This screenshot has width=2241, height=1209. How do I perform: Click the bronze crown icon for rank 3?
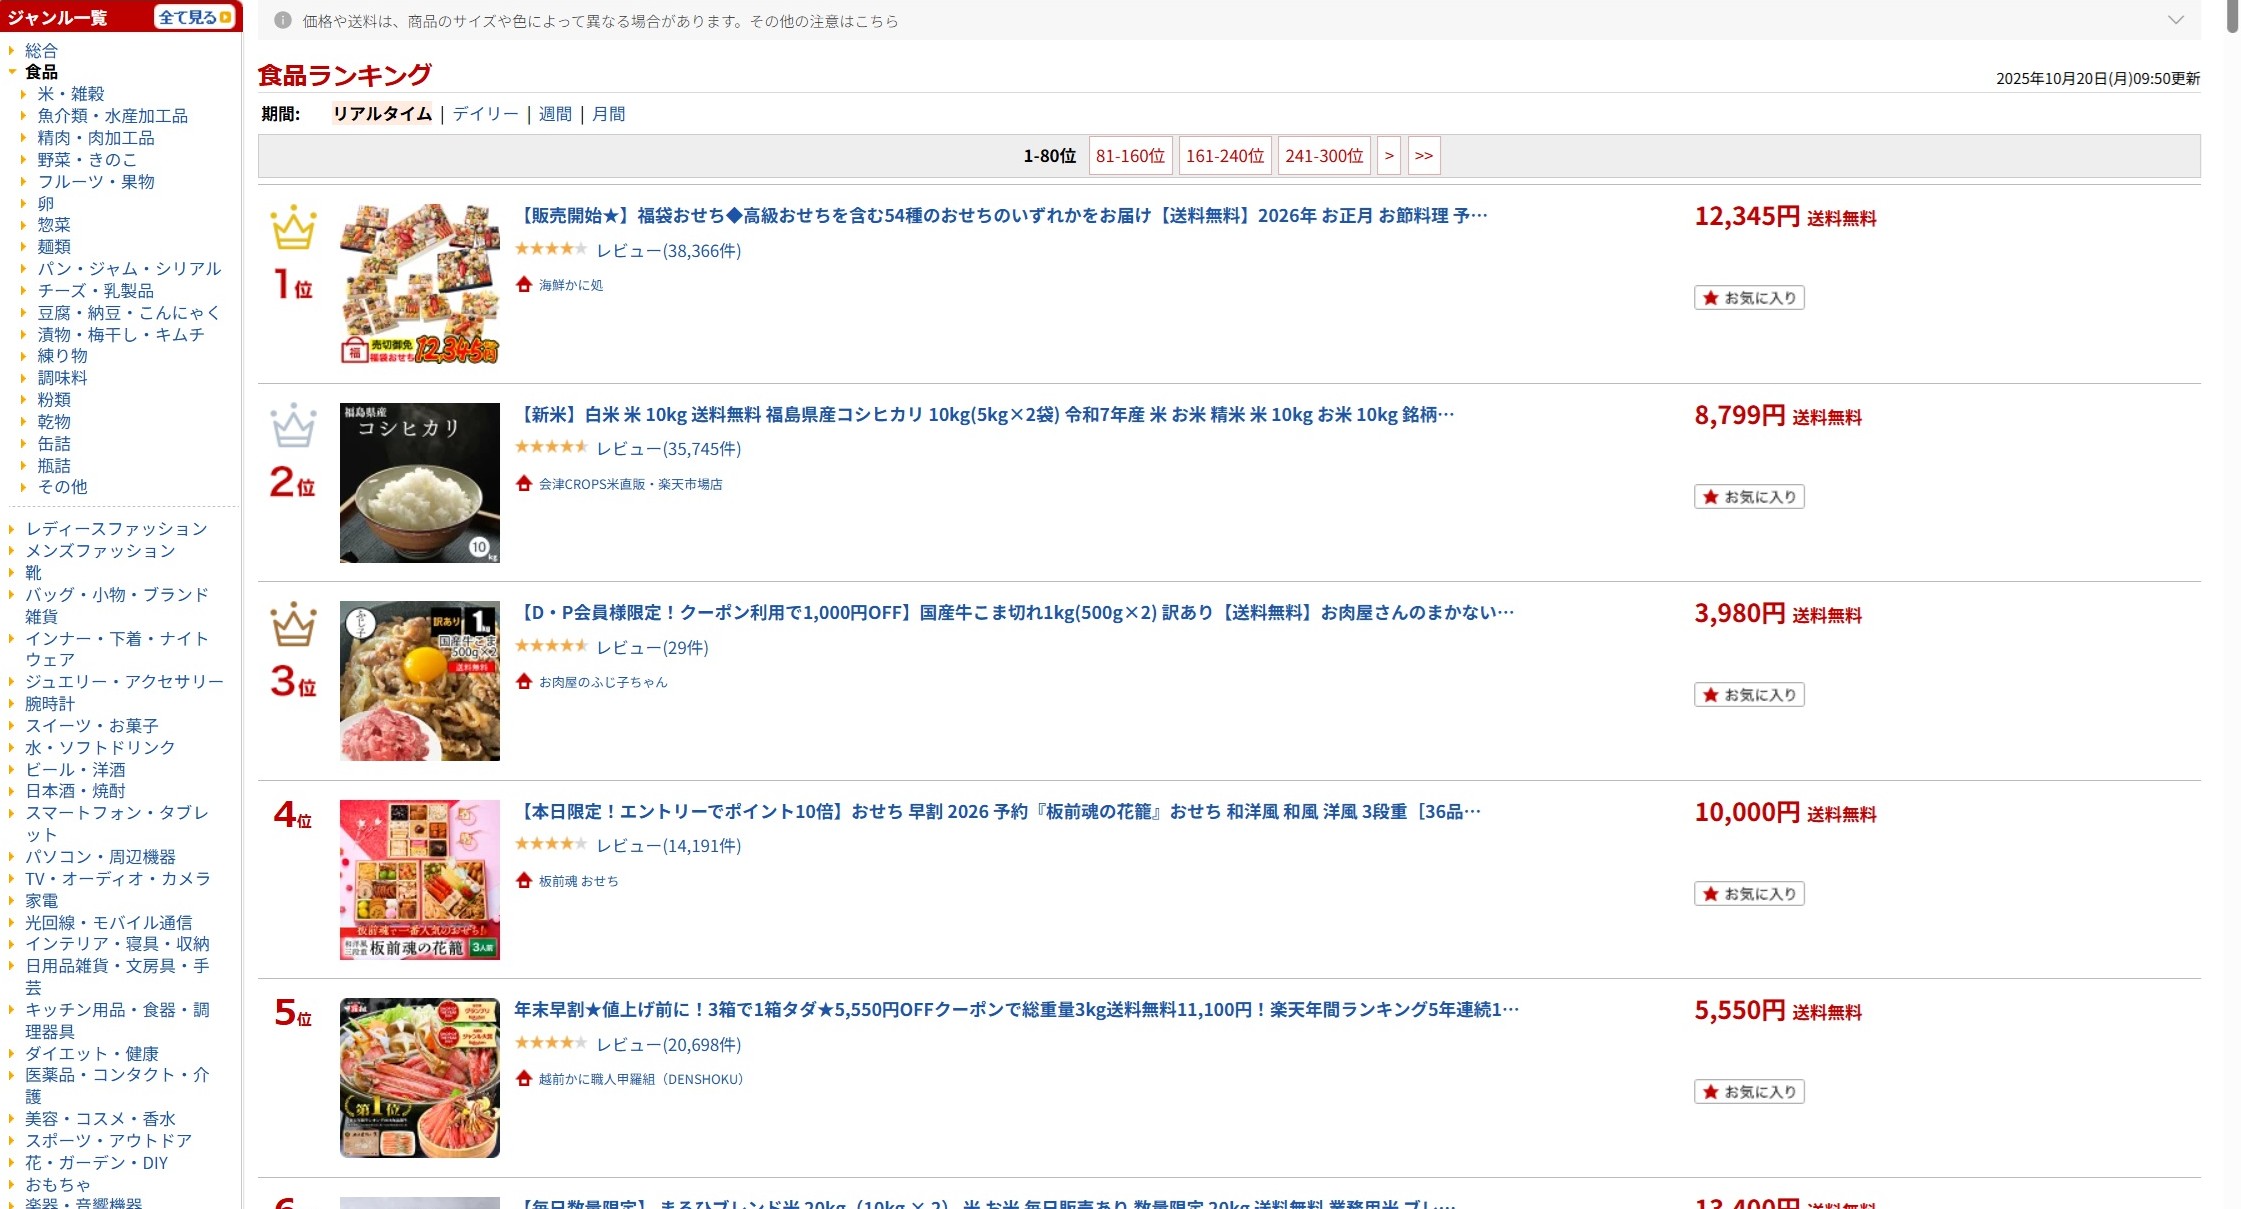point(293,625)
